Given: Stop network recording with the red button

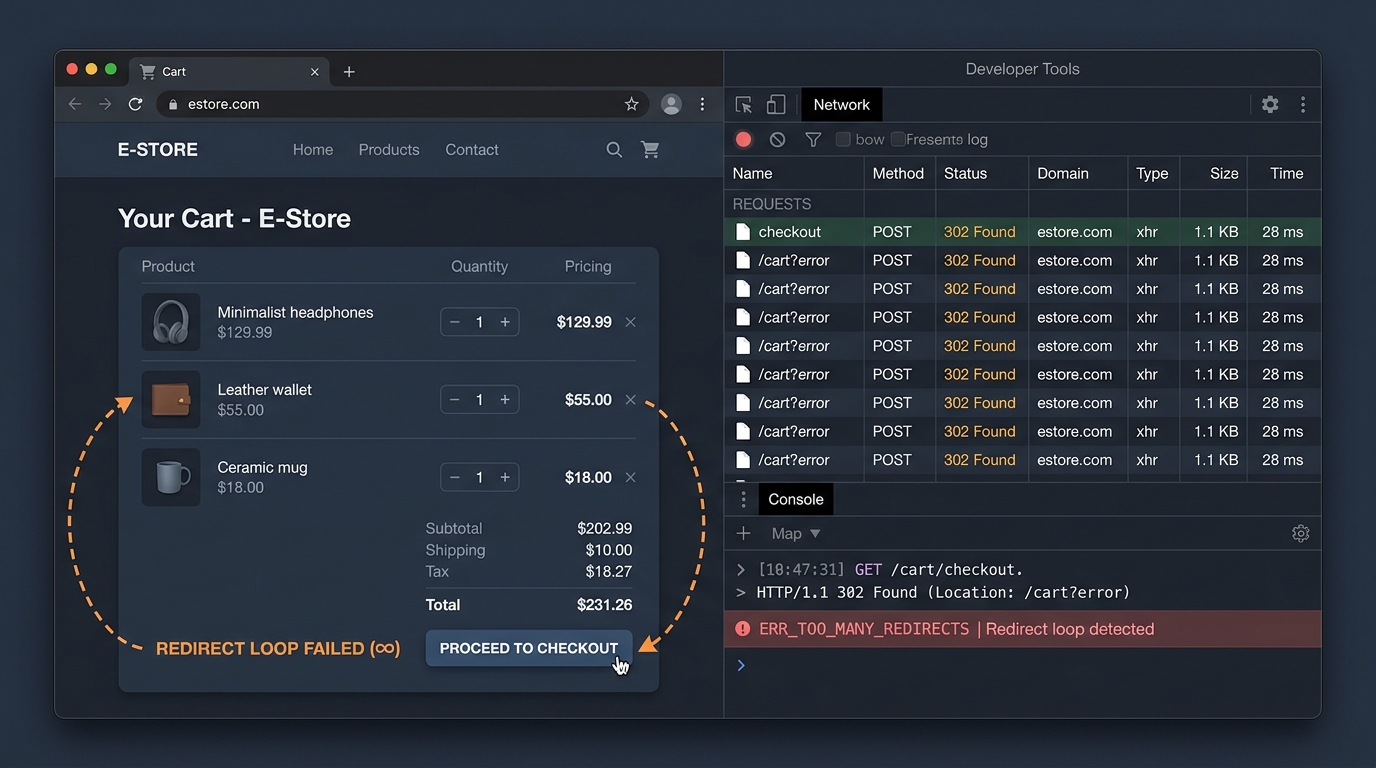Looking at the screenshot, I should tap(743, 140).
